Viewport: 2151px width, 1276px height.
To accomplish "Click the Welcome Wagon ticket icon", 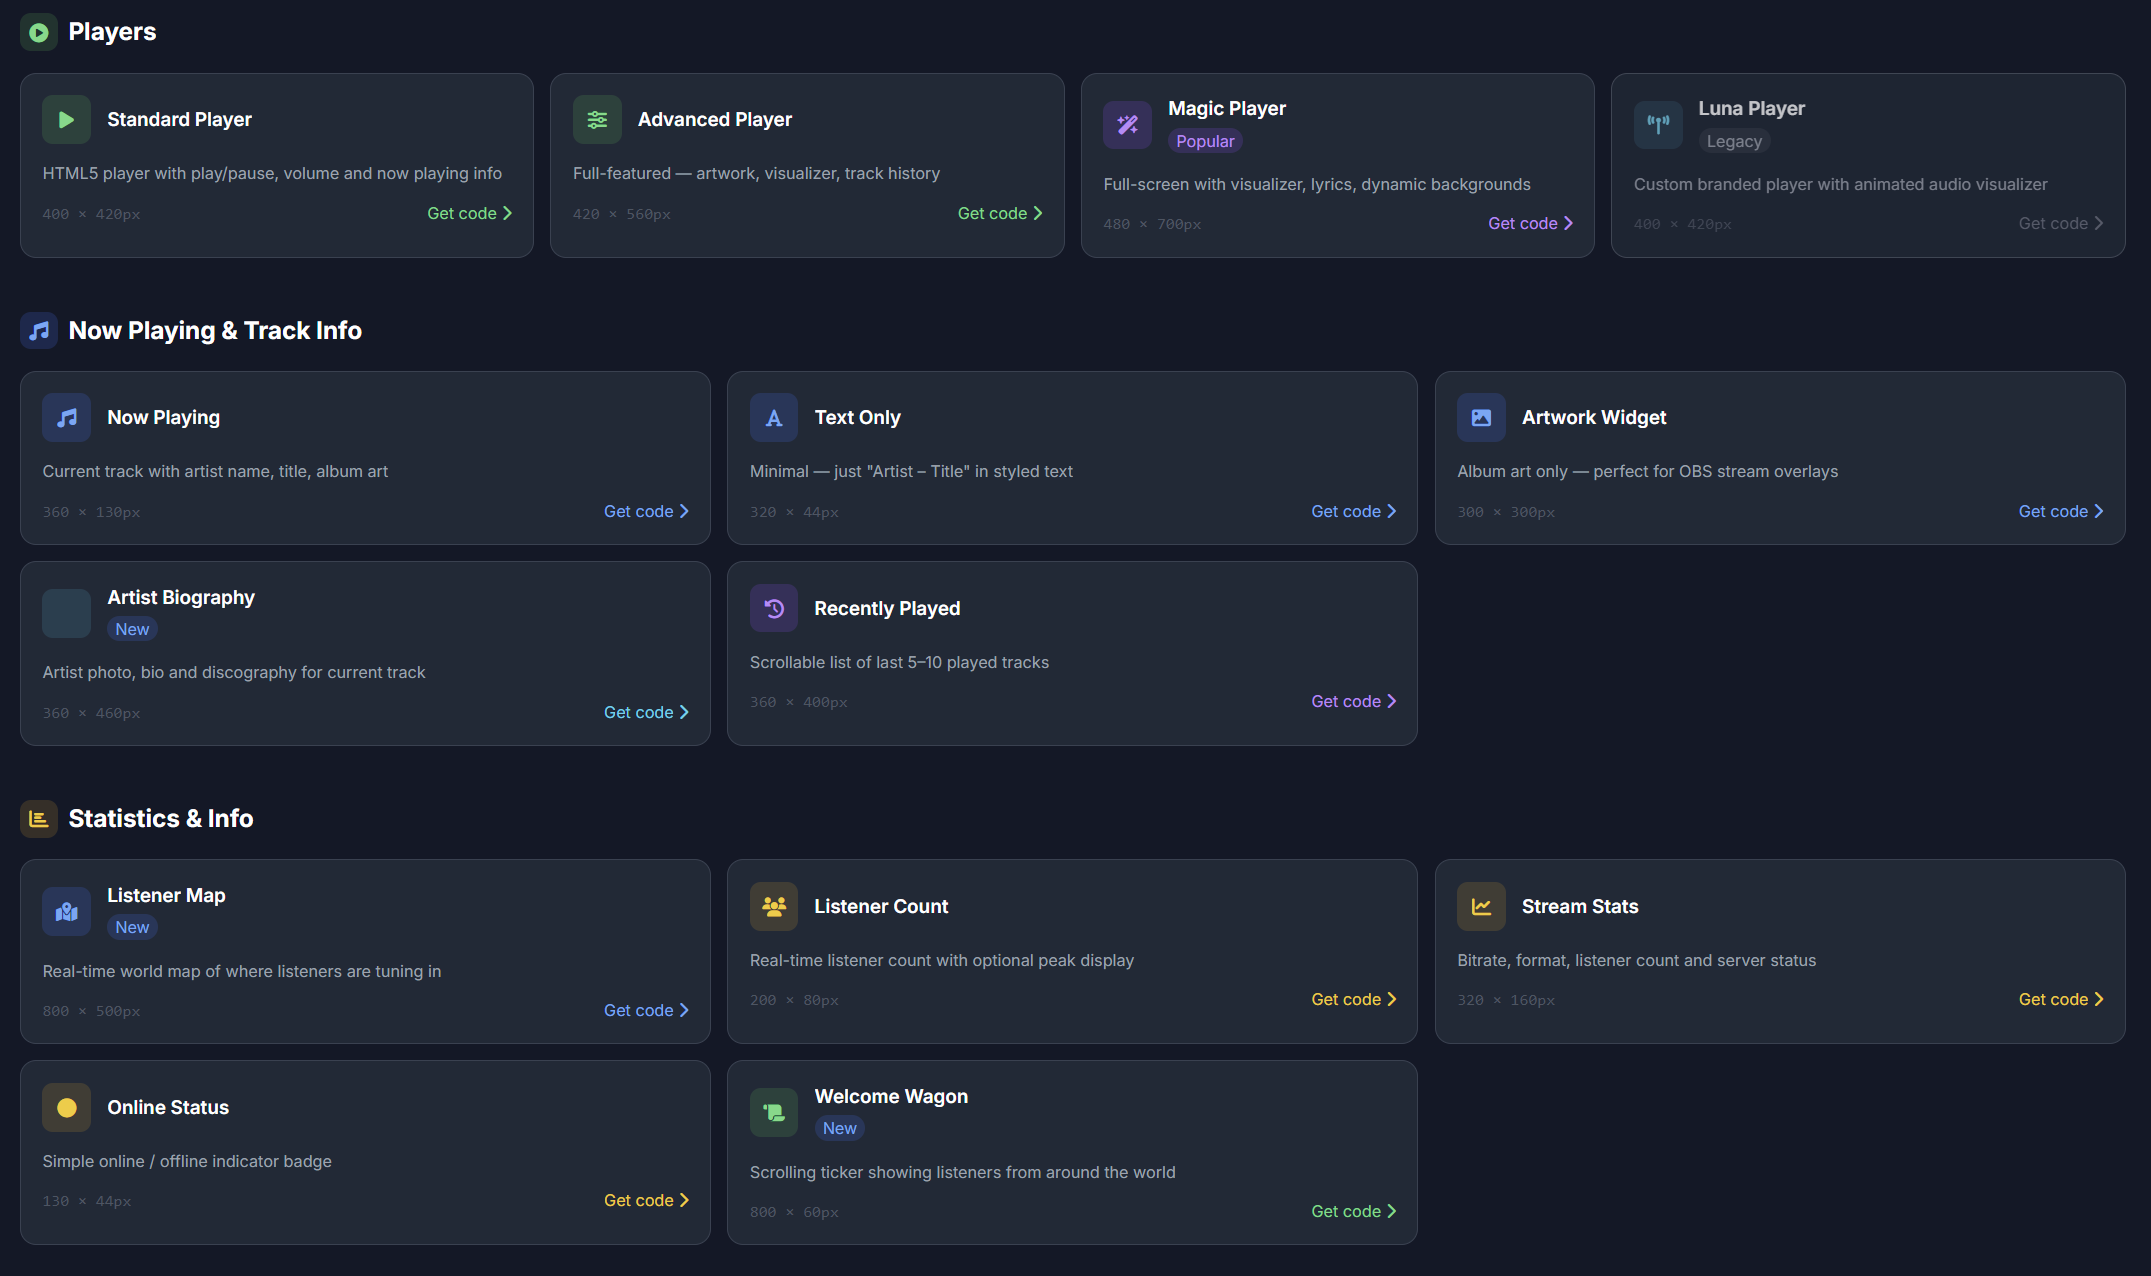I will [773, 1112].
